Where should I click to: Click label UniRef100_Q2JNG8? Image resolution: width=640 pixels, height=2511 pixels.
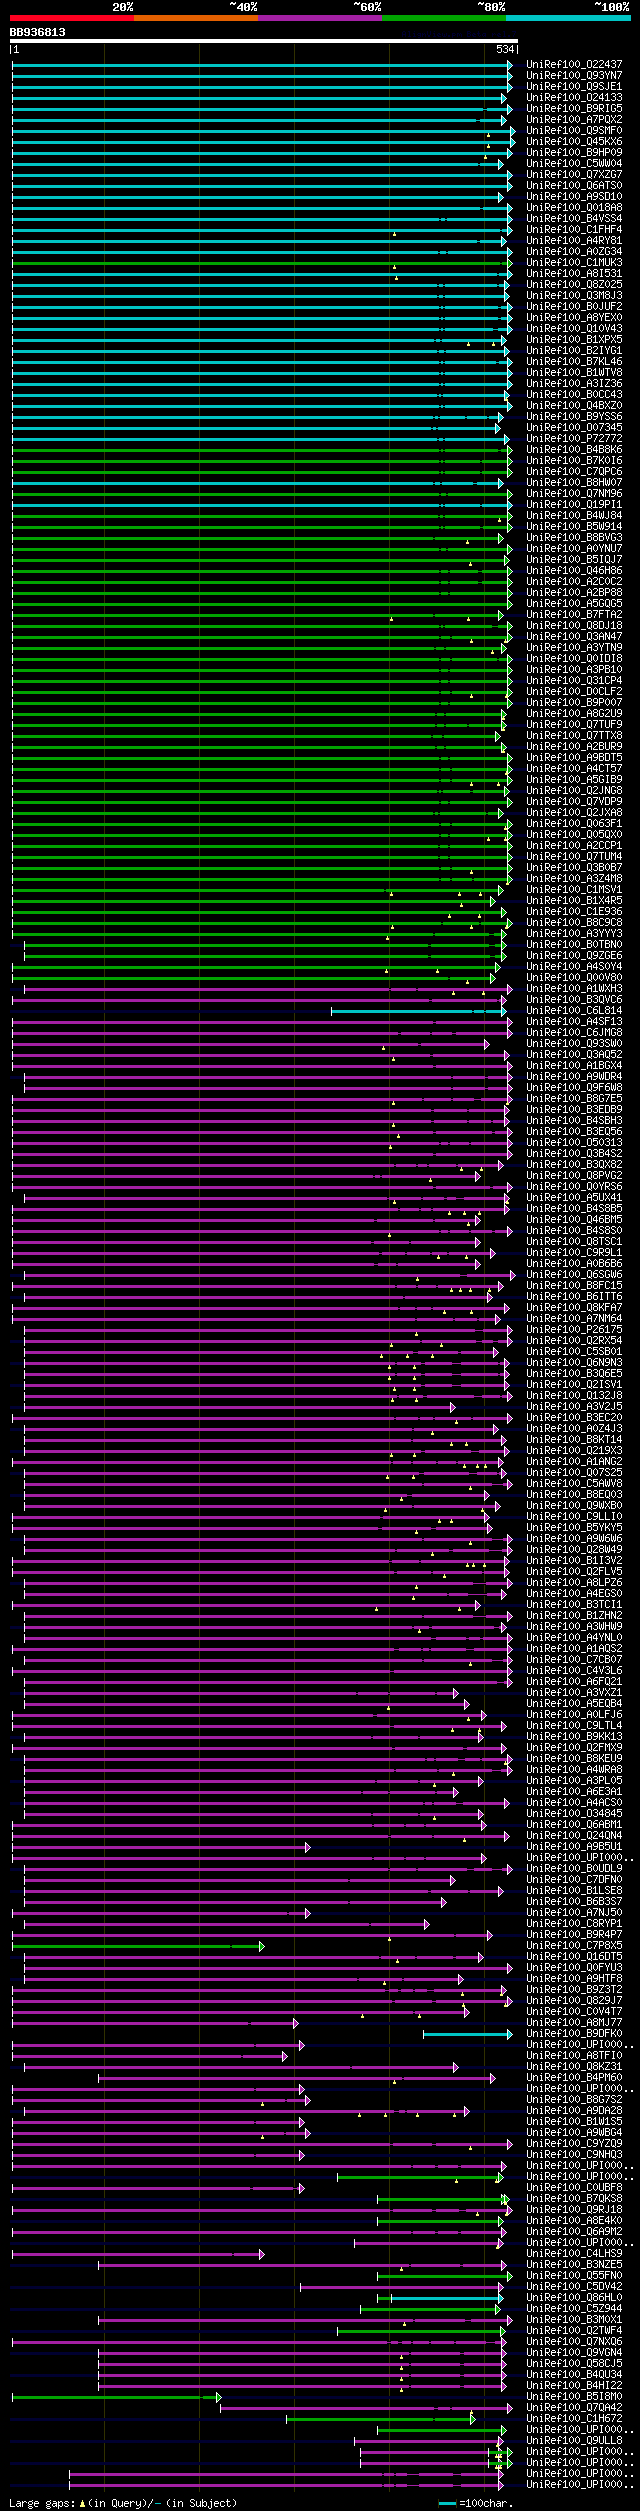coord(574,791)
